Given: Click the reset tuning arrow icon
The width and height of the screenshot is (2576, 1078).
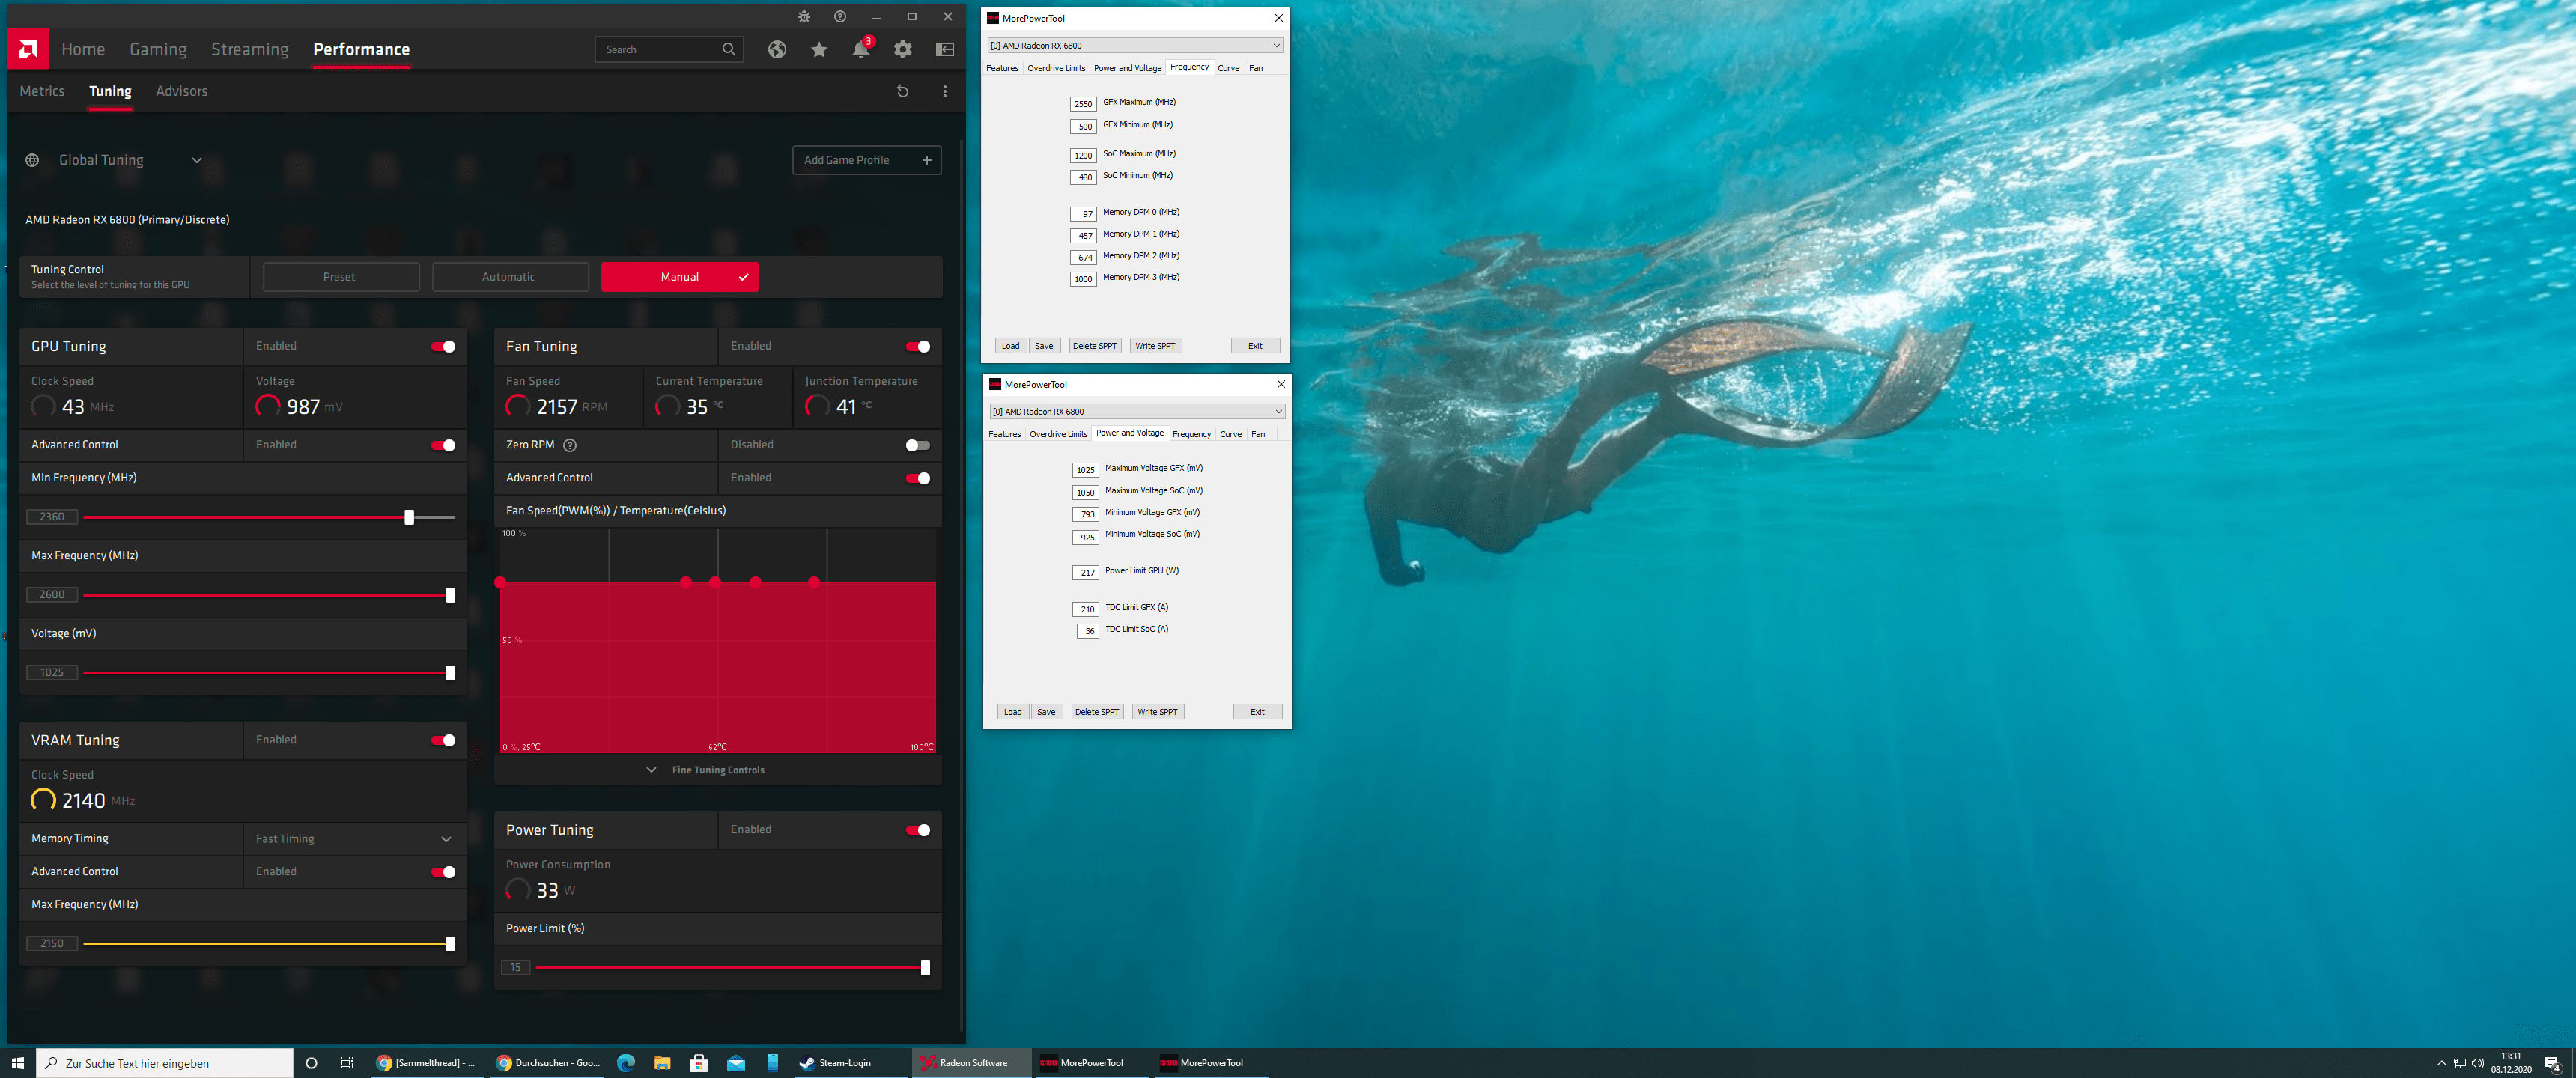Looking at the screenshot, I should pos(902,91).
